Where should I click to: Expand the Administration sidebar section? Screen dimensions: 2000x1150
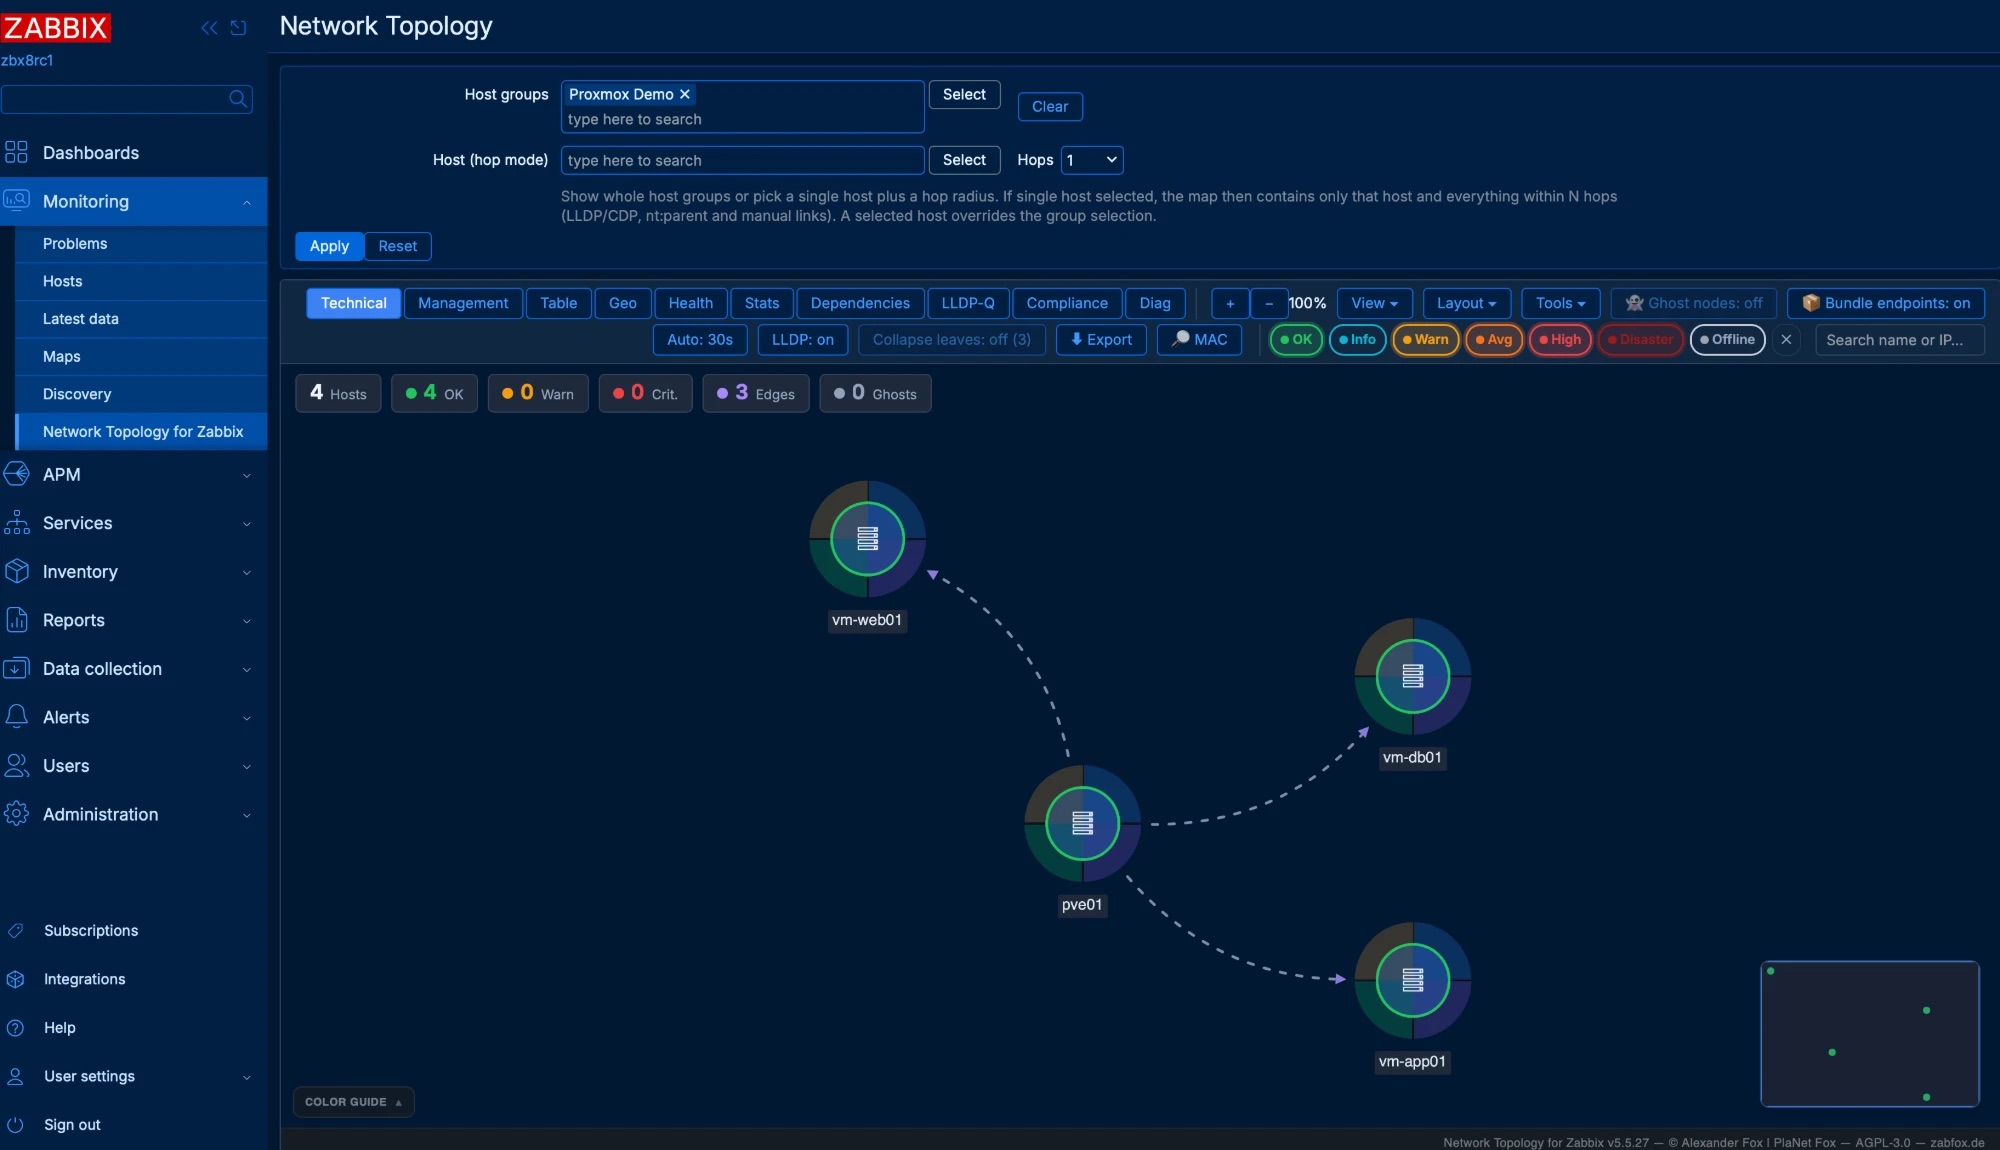coord(133,815)
